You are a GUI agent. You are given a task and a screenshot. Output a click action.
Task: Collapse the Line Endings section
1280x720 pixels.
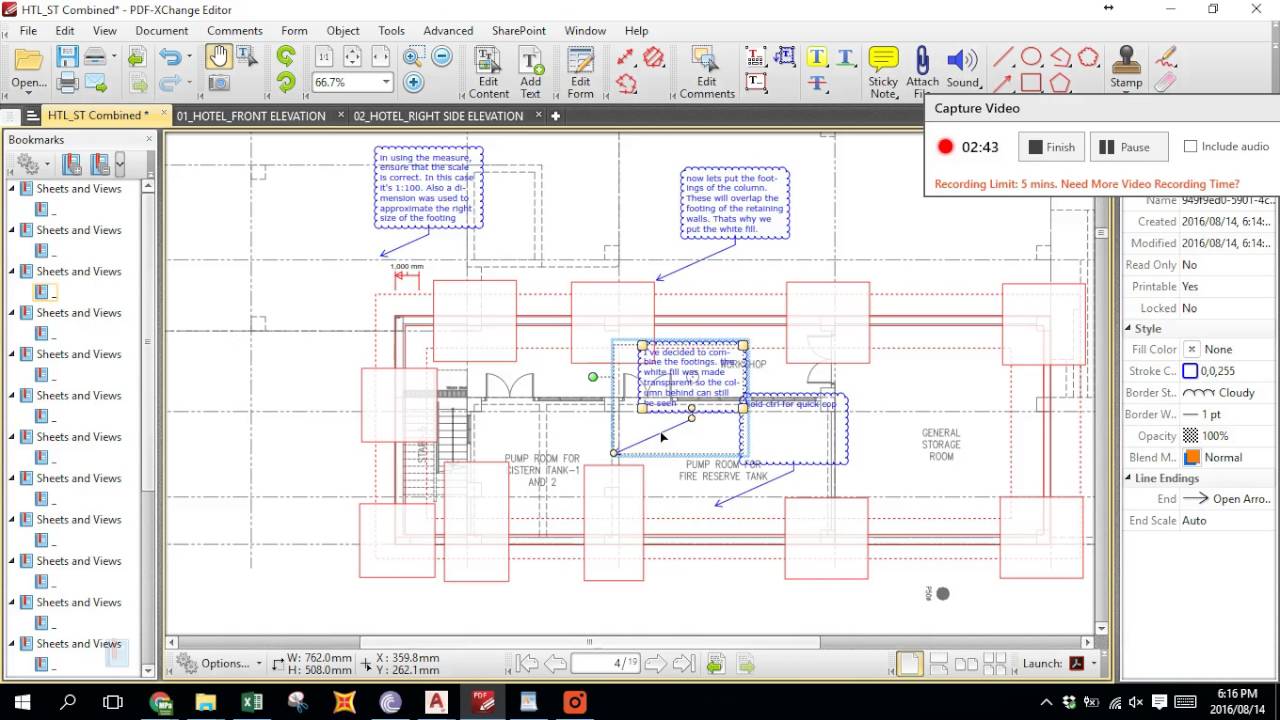pos(1129,478)
